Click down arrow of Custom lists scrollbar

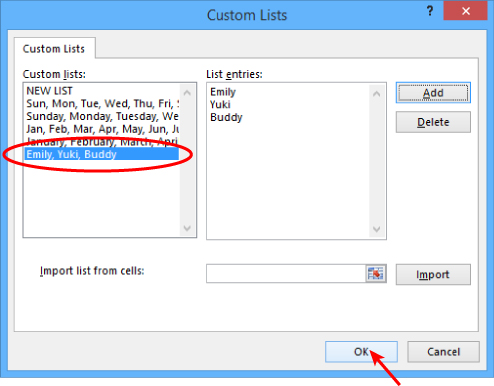187,228
